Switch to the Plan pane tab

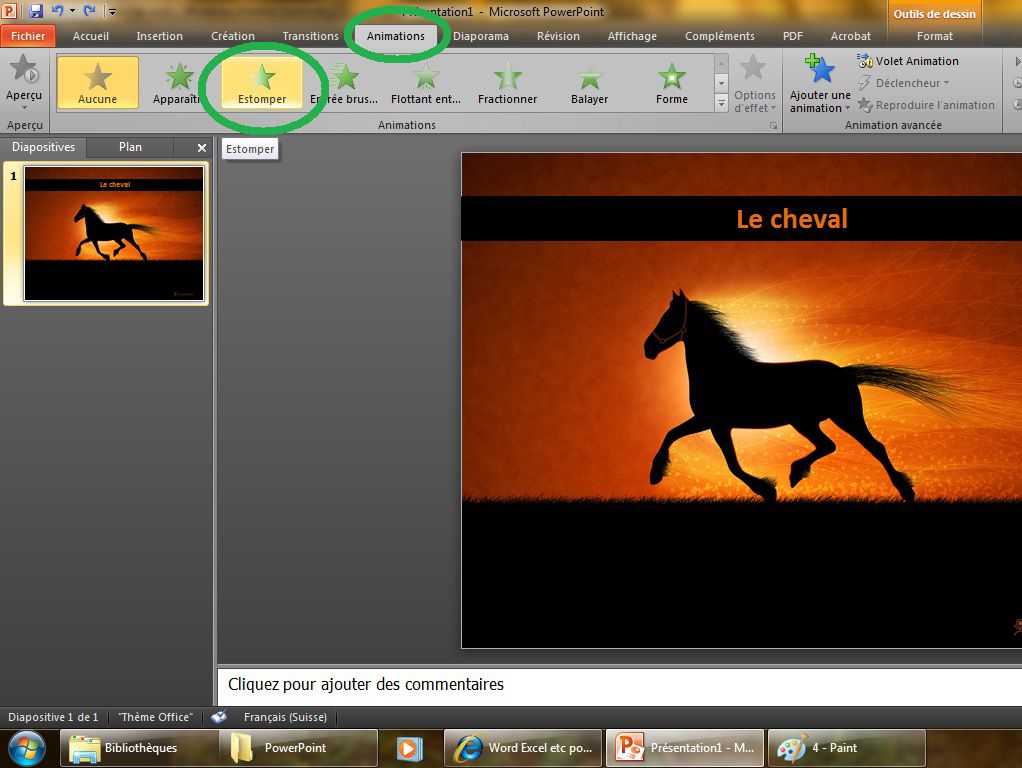130,147
